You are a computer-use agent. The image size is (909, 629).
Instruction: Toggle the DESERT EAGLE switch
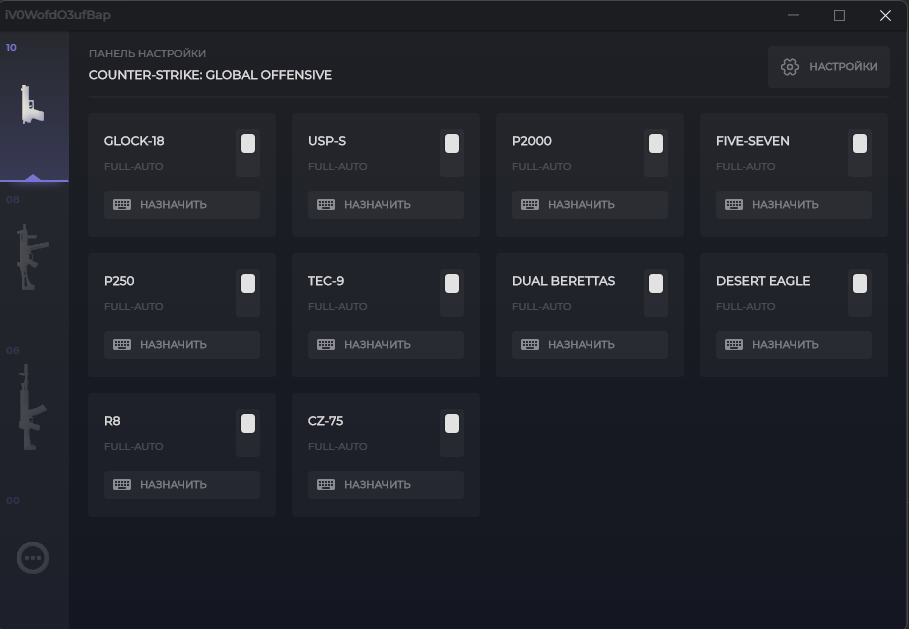tap(860, 293)
